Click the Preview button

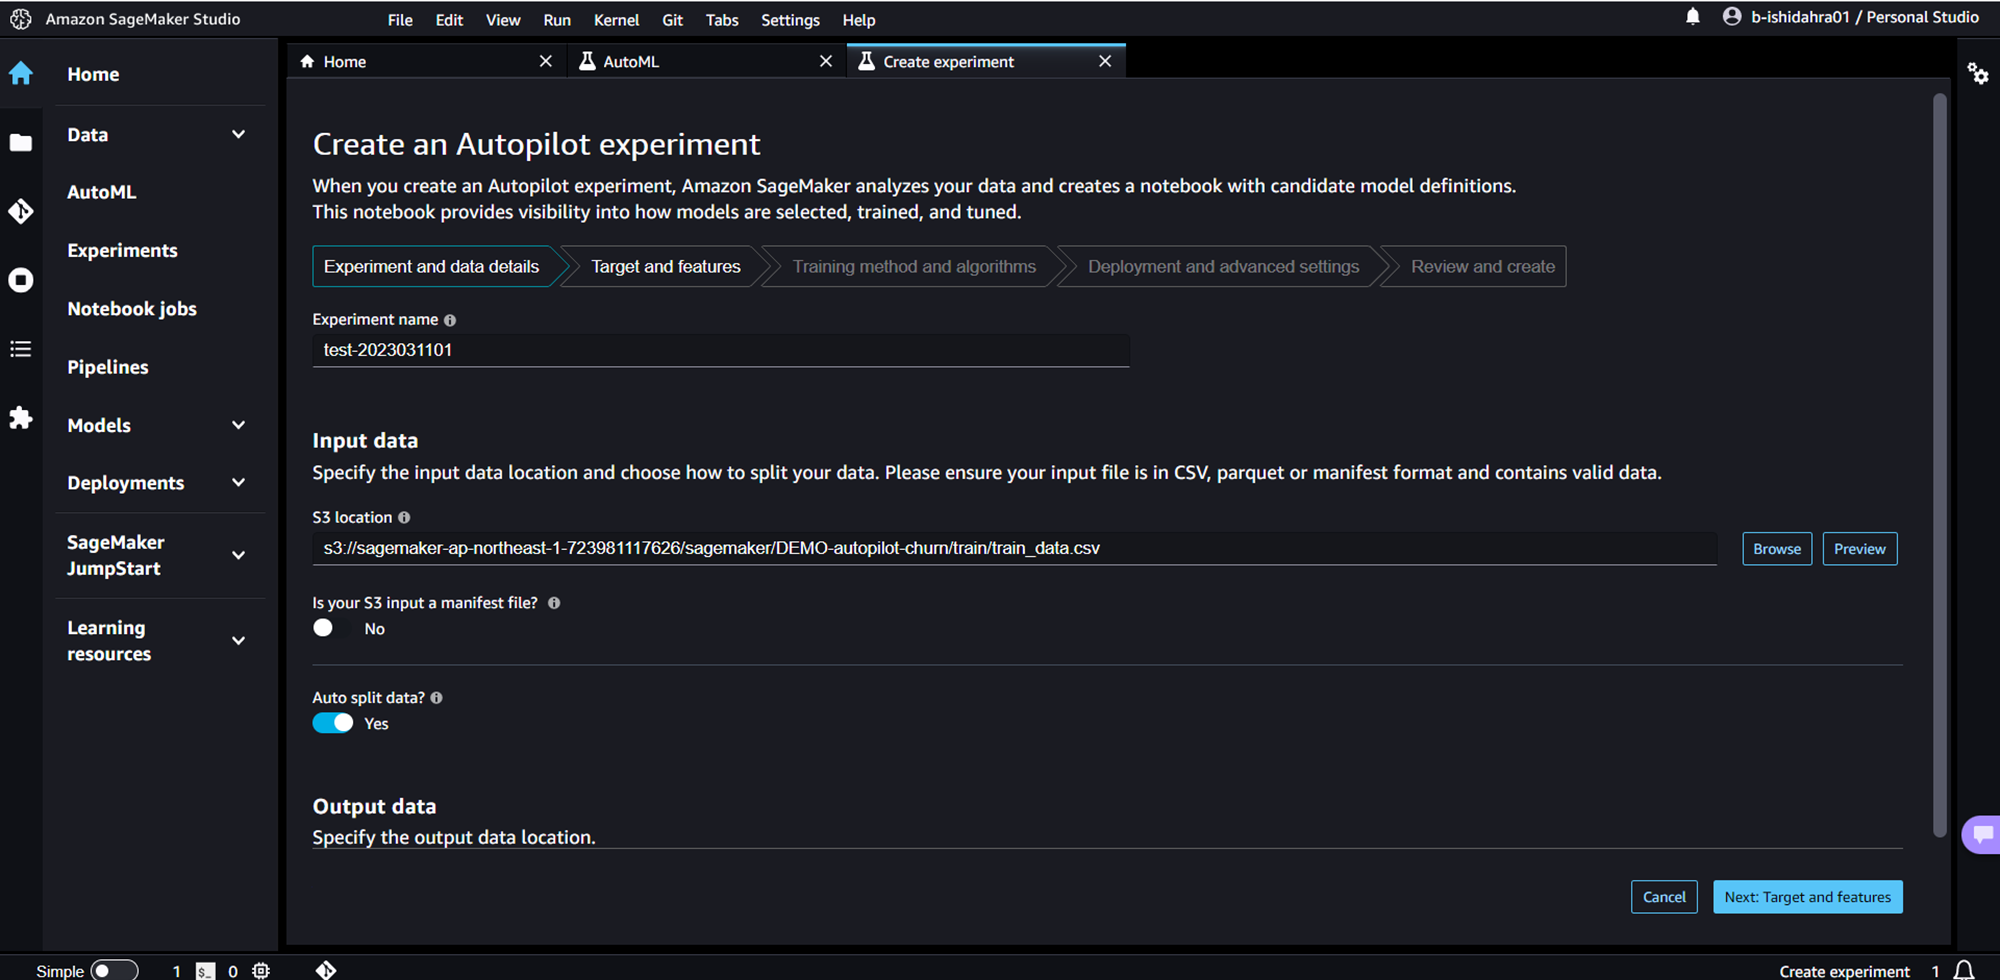(1860, 549)
